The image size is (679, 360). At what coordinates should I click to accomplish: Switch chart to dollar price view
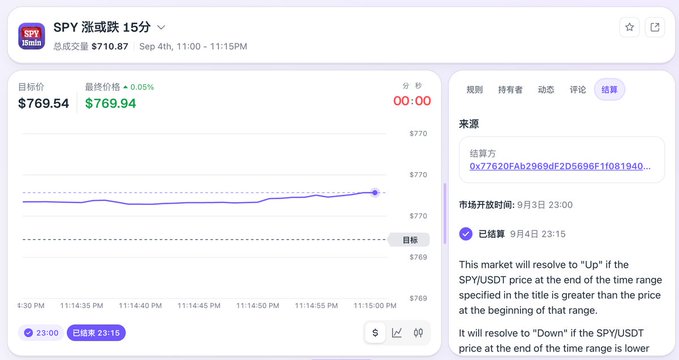pos(375,333)
